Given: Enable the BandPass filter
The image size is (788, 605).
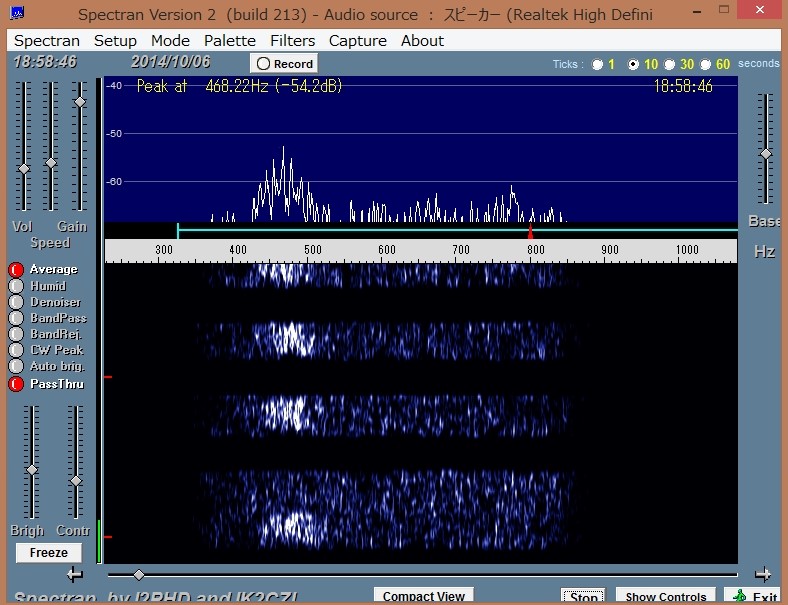Looking at the screenshot, I should click(x=16, y=318).
